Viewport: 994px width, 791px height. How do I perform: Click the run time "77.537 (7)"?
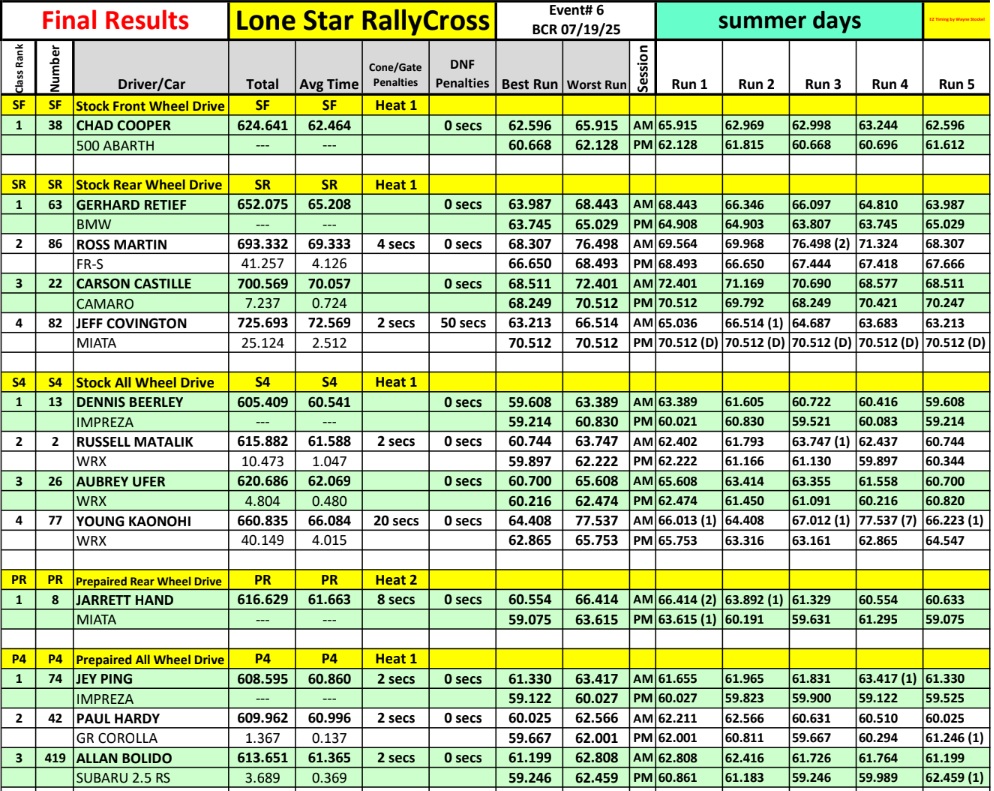point(888,520)
